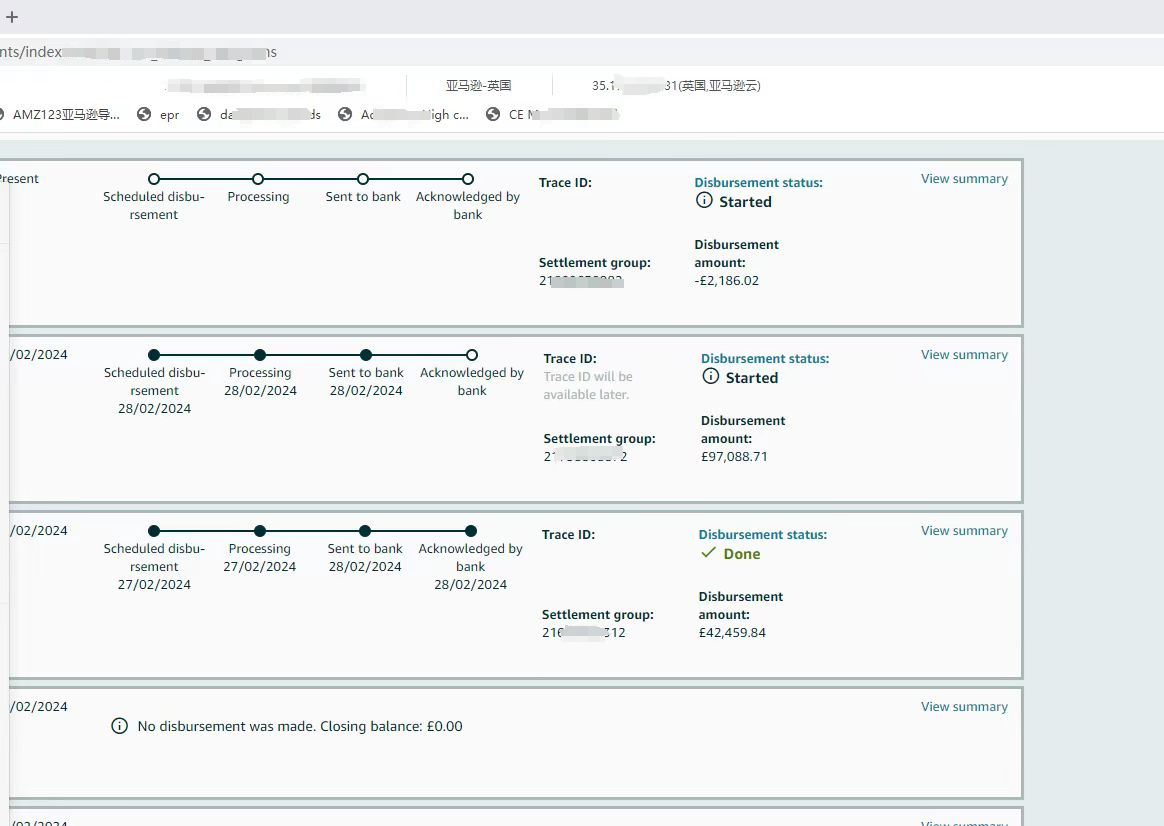
Task: Click the Done status text
Action: pyautogui.click(x=742, y=554)
